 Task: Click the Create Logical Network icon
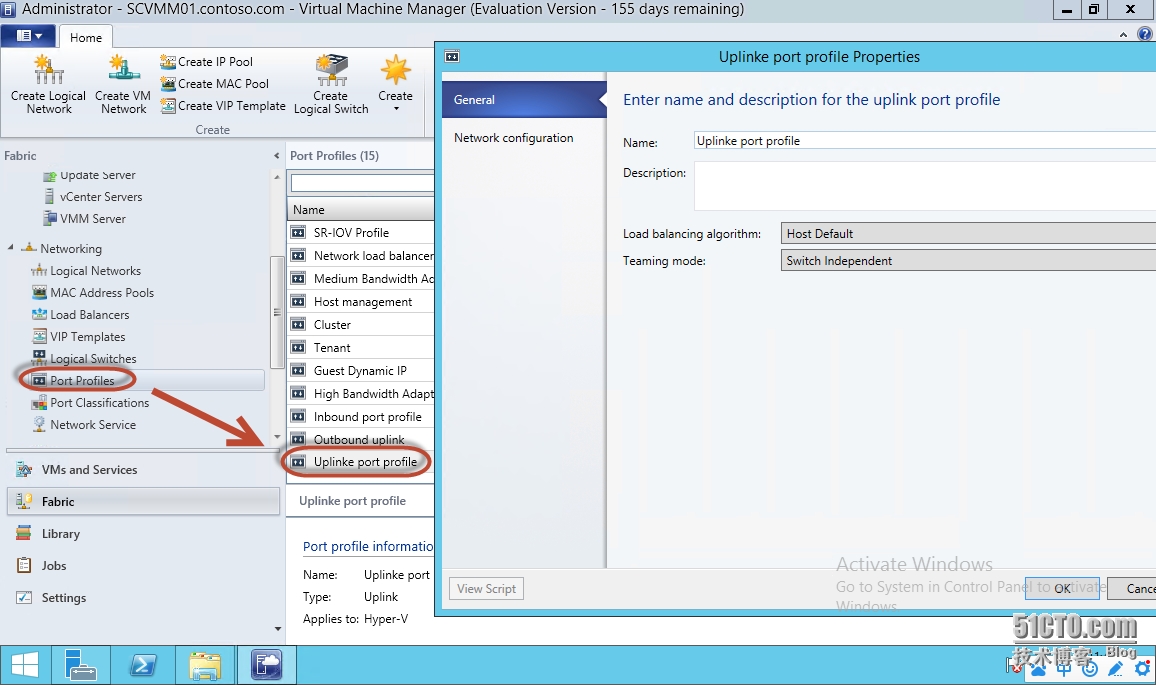click(x=49, y=70)
